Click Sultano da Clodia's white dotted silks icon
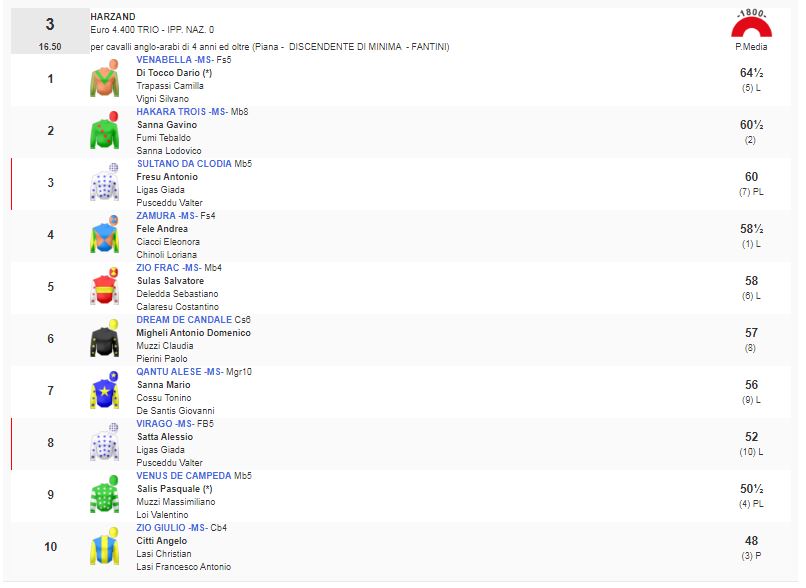Screen dimensions: 806x588 (104, 183)
